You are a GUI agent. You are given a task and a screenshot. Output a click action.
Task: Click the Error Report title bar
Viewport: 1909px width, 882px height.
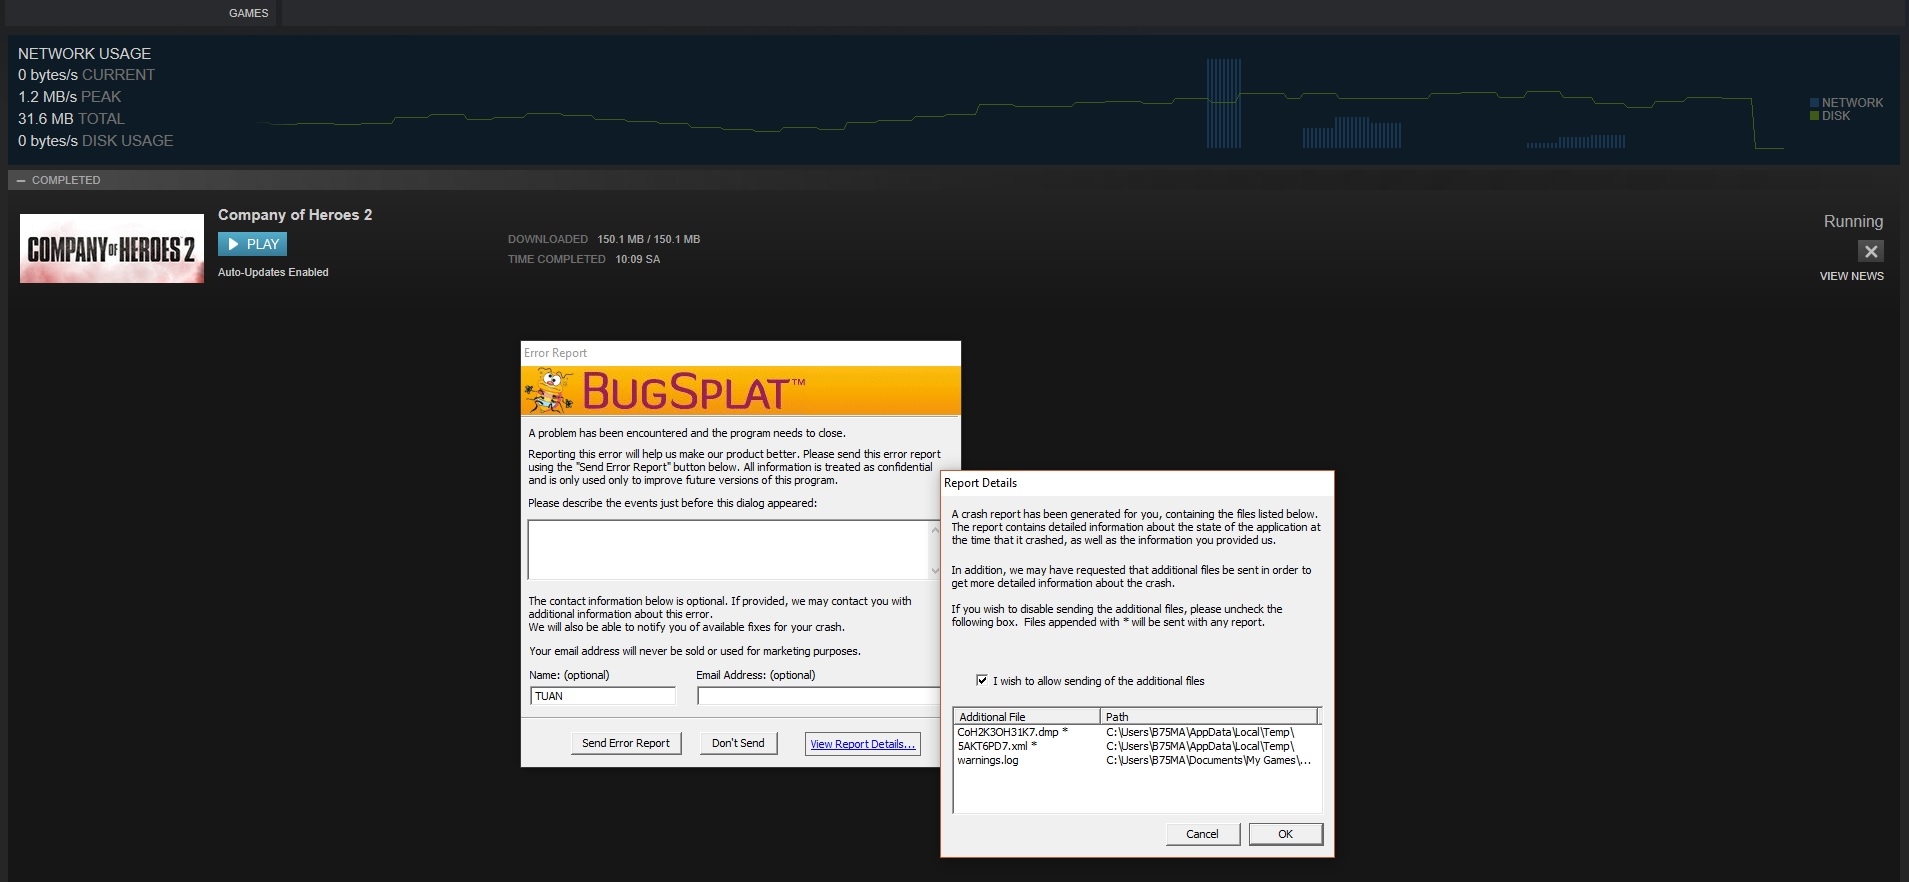(x=741, y=353)
